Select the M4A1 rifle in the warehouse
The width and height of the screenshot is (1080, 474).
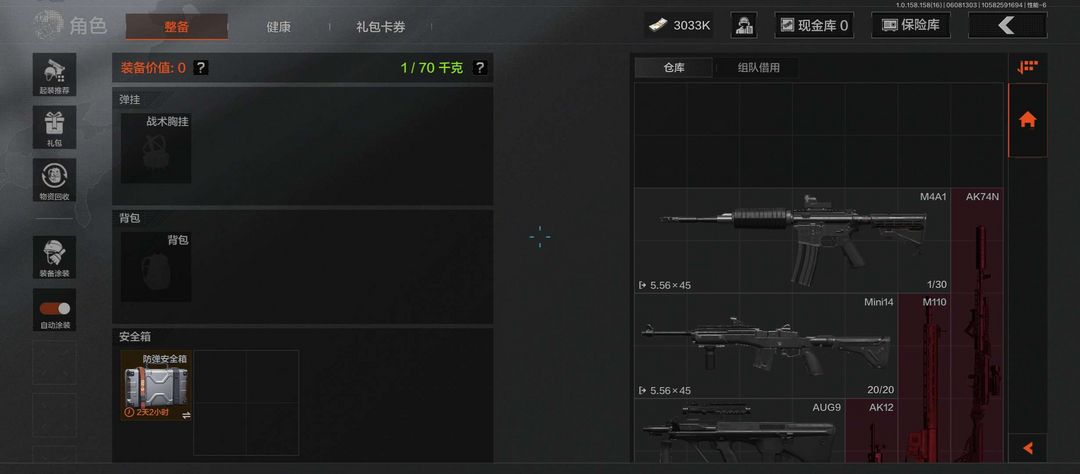click(792, 240)
